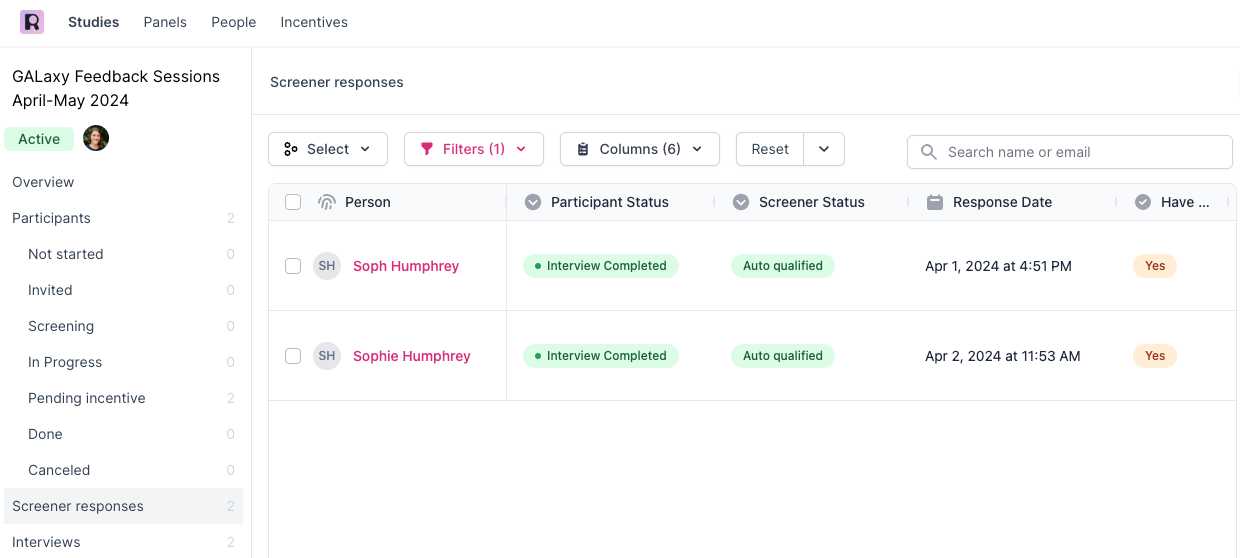Click Soph Humphrey's SH avatar badge
1240x558 pixels.
327,266
